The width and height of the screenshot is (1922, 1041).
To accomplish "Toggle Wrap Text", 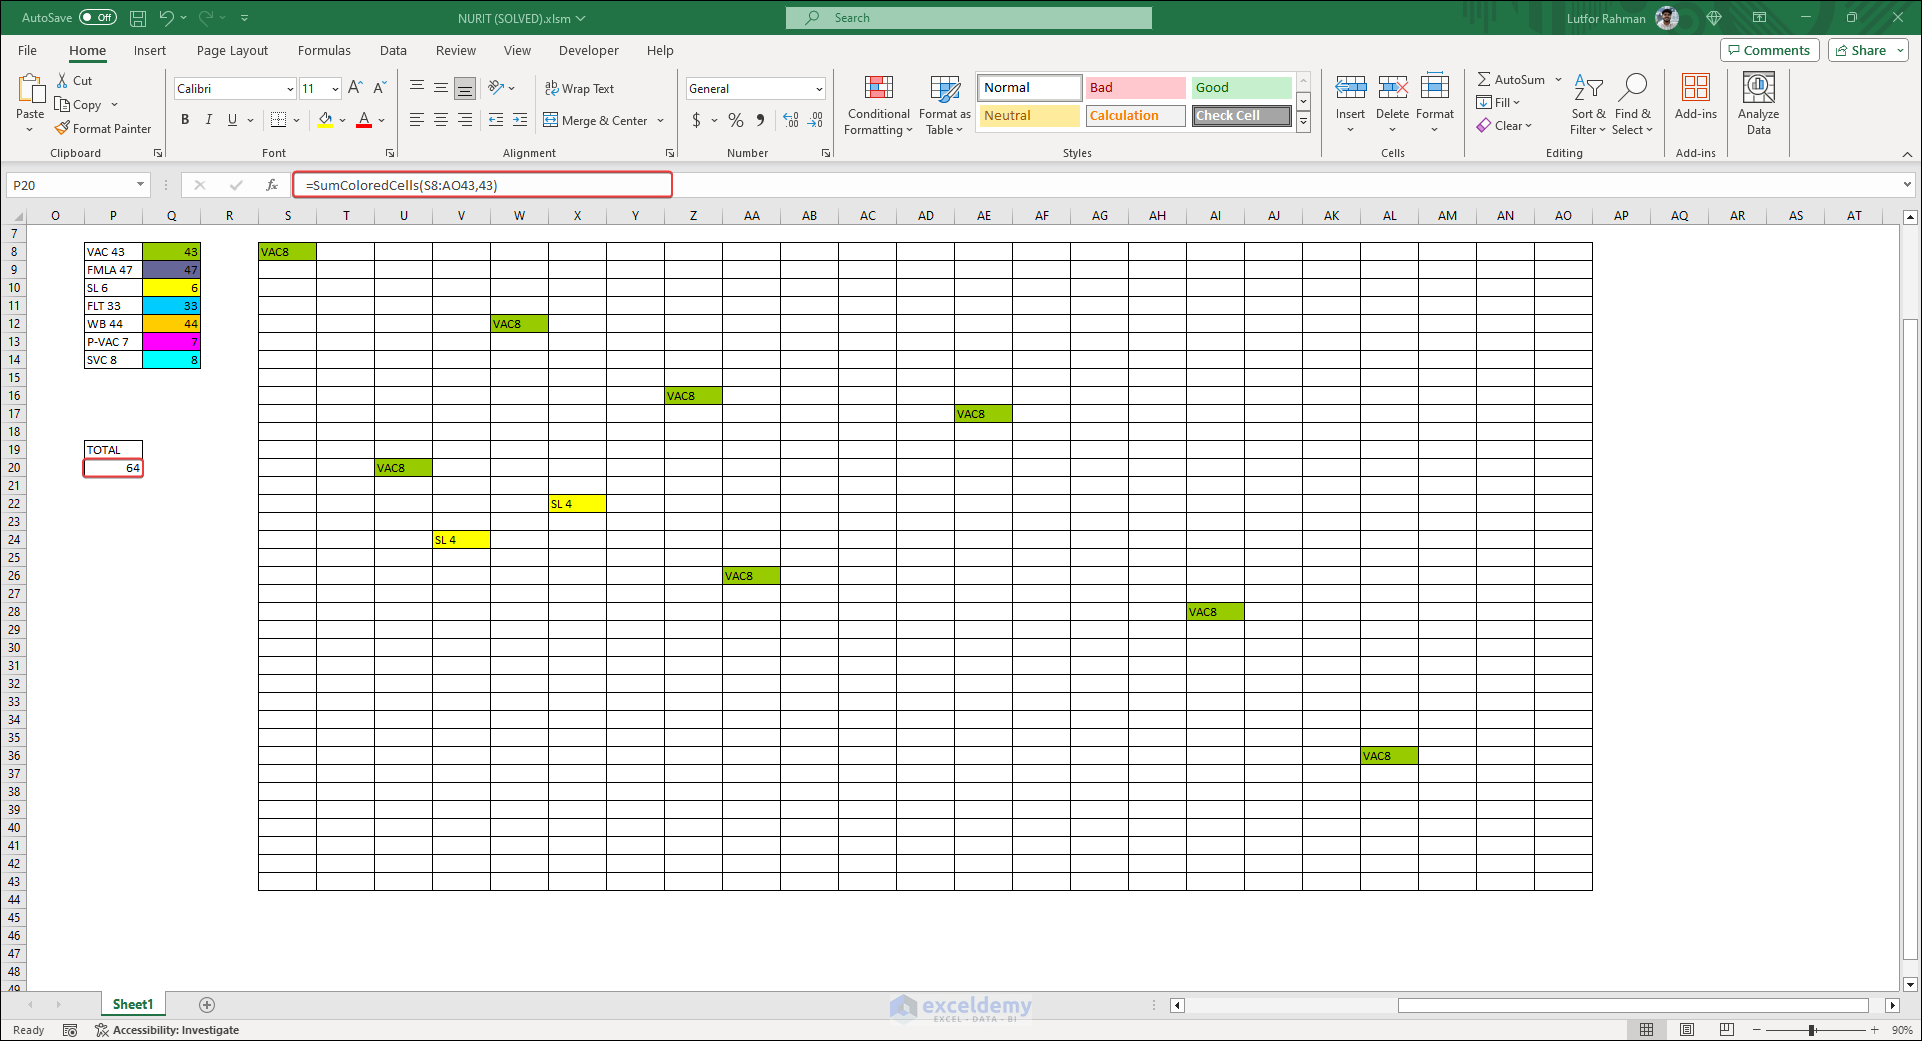I will pos(579,88).
